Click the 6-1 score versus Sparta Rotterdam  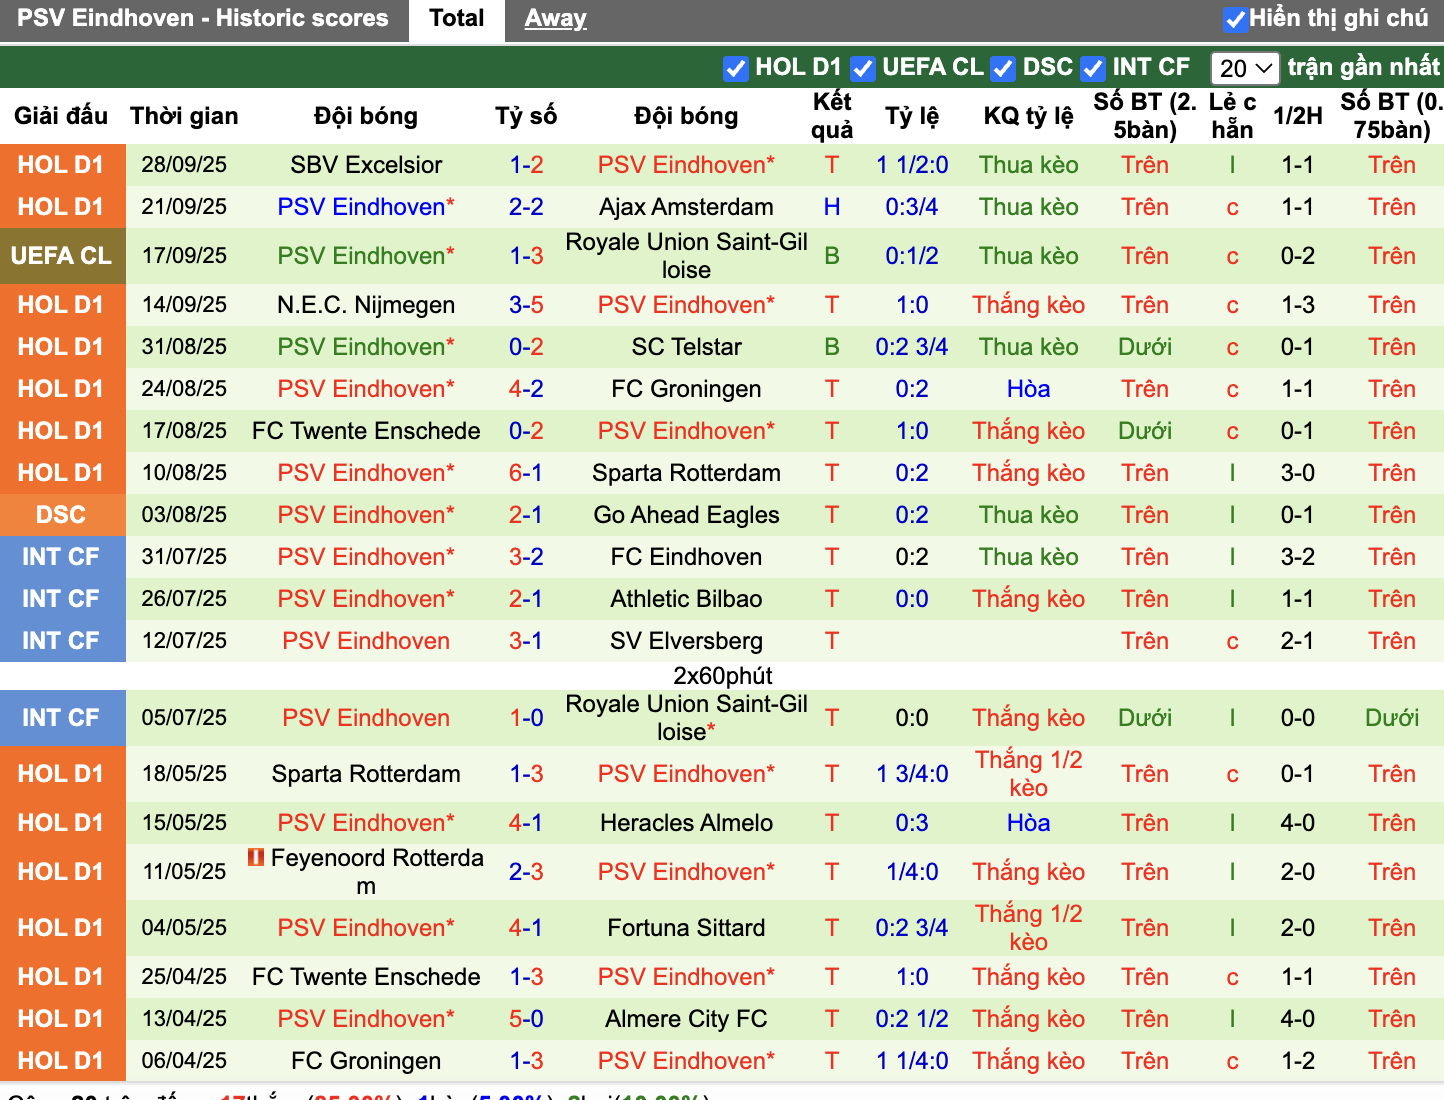526,473
